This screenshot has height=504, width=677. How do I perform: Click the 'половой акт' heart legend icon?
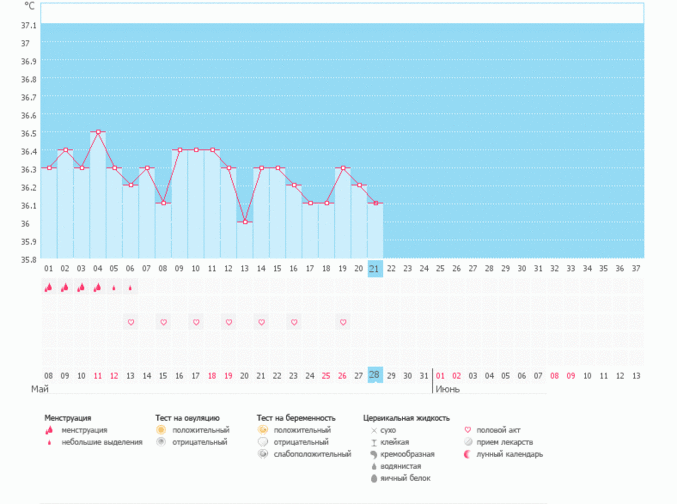pos(468,430)
